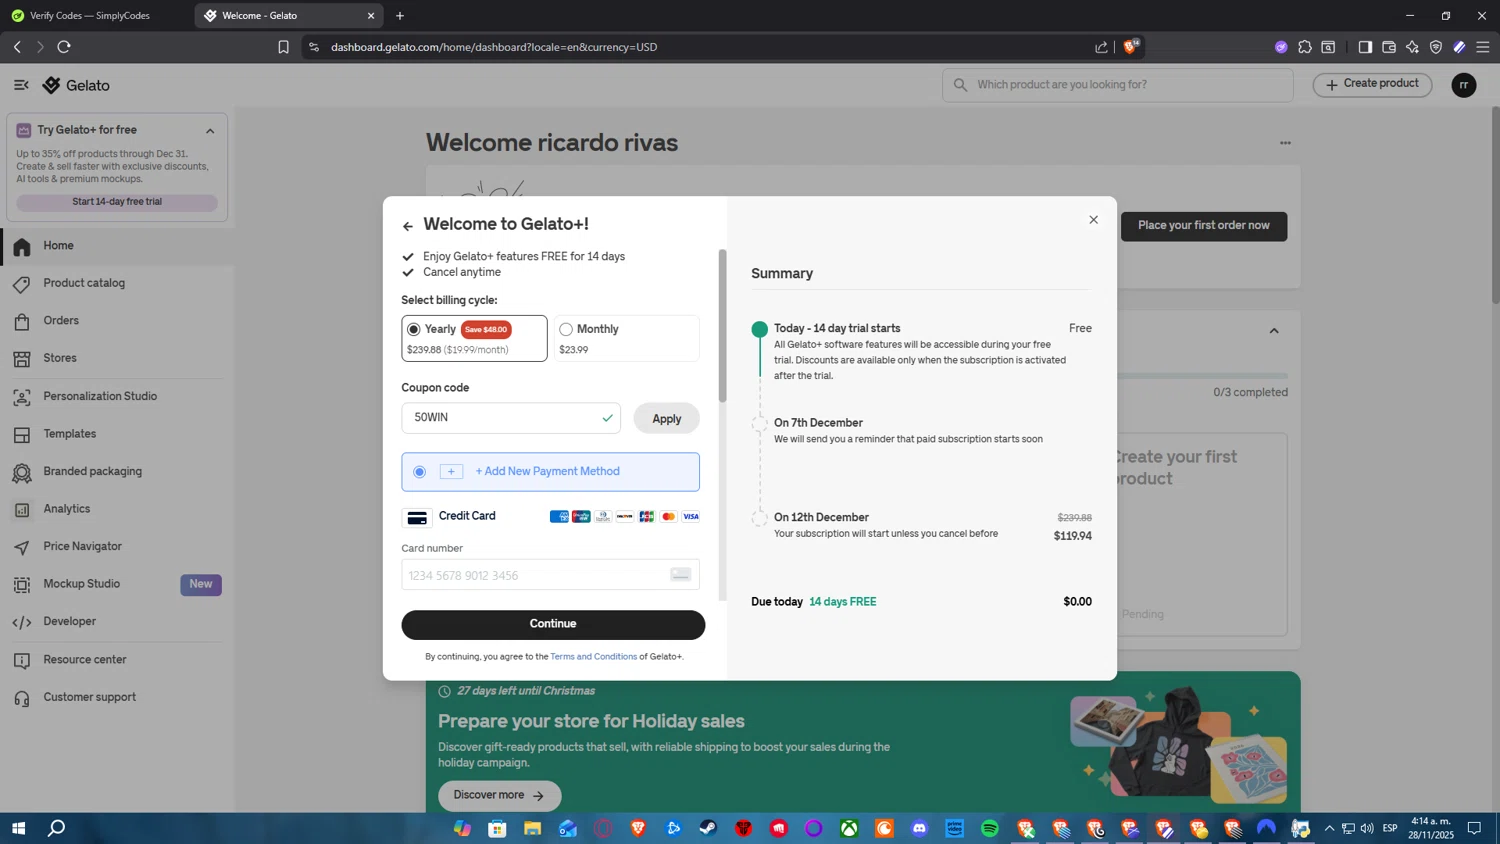This screenshot has width=1500, height=844.
Task: Click the Analytics chart icon
Action: (22, 510)
